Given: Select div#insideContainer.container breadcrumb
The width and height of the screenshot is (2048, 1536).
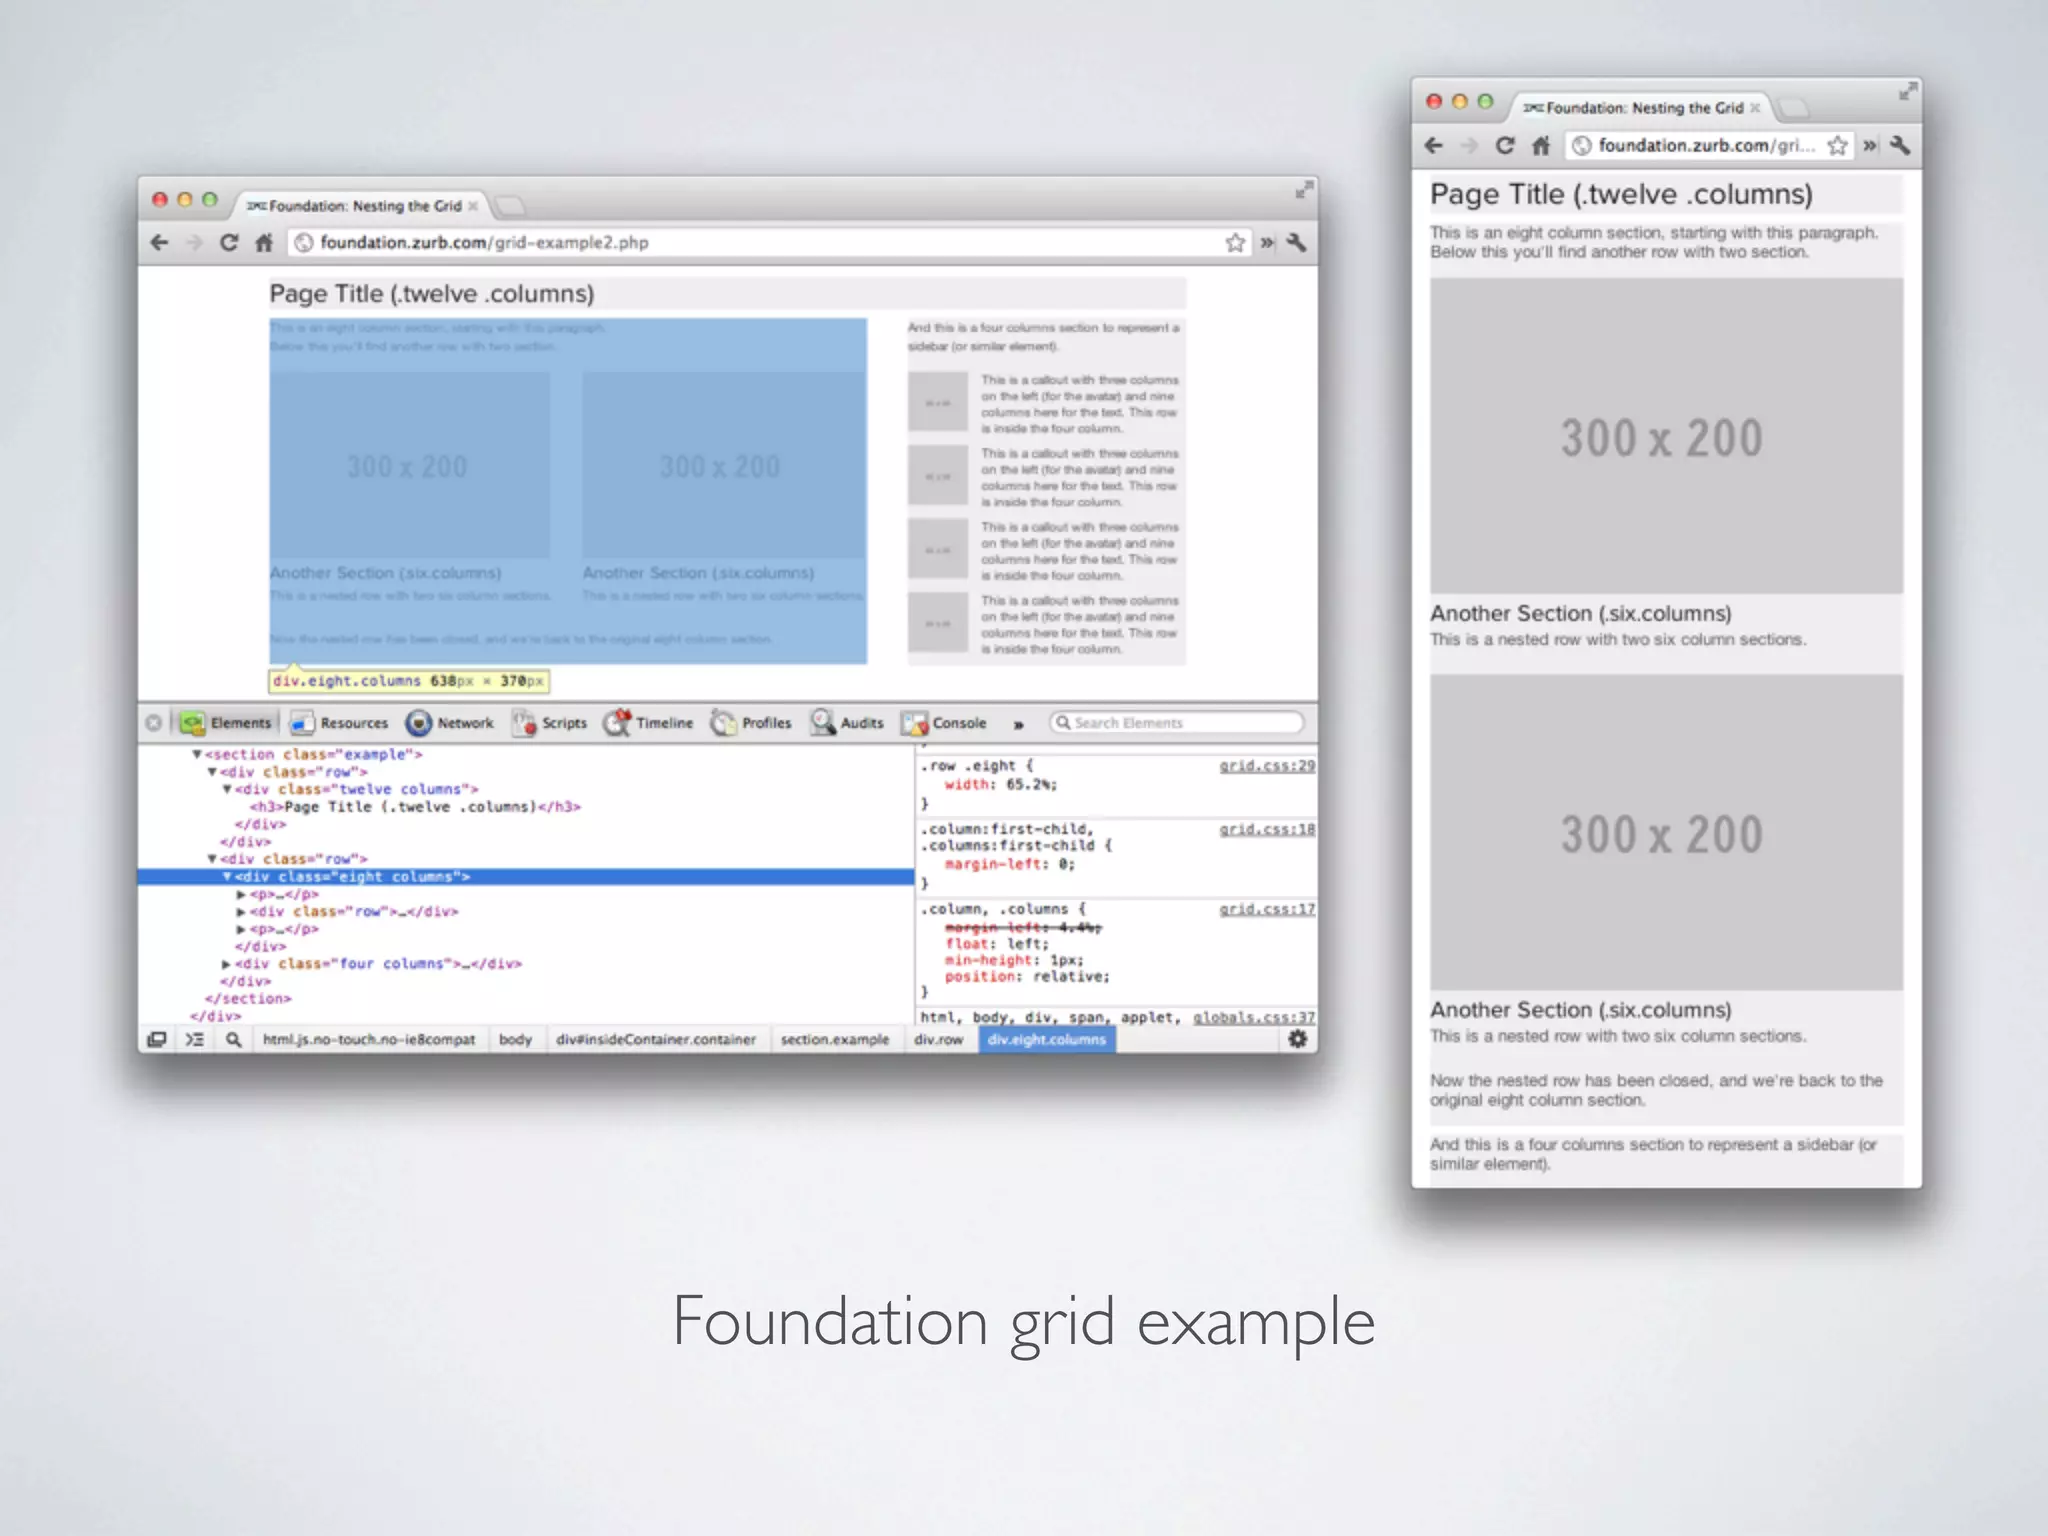Looking at the screenshot, I should [x=656, y=1040].
